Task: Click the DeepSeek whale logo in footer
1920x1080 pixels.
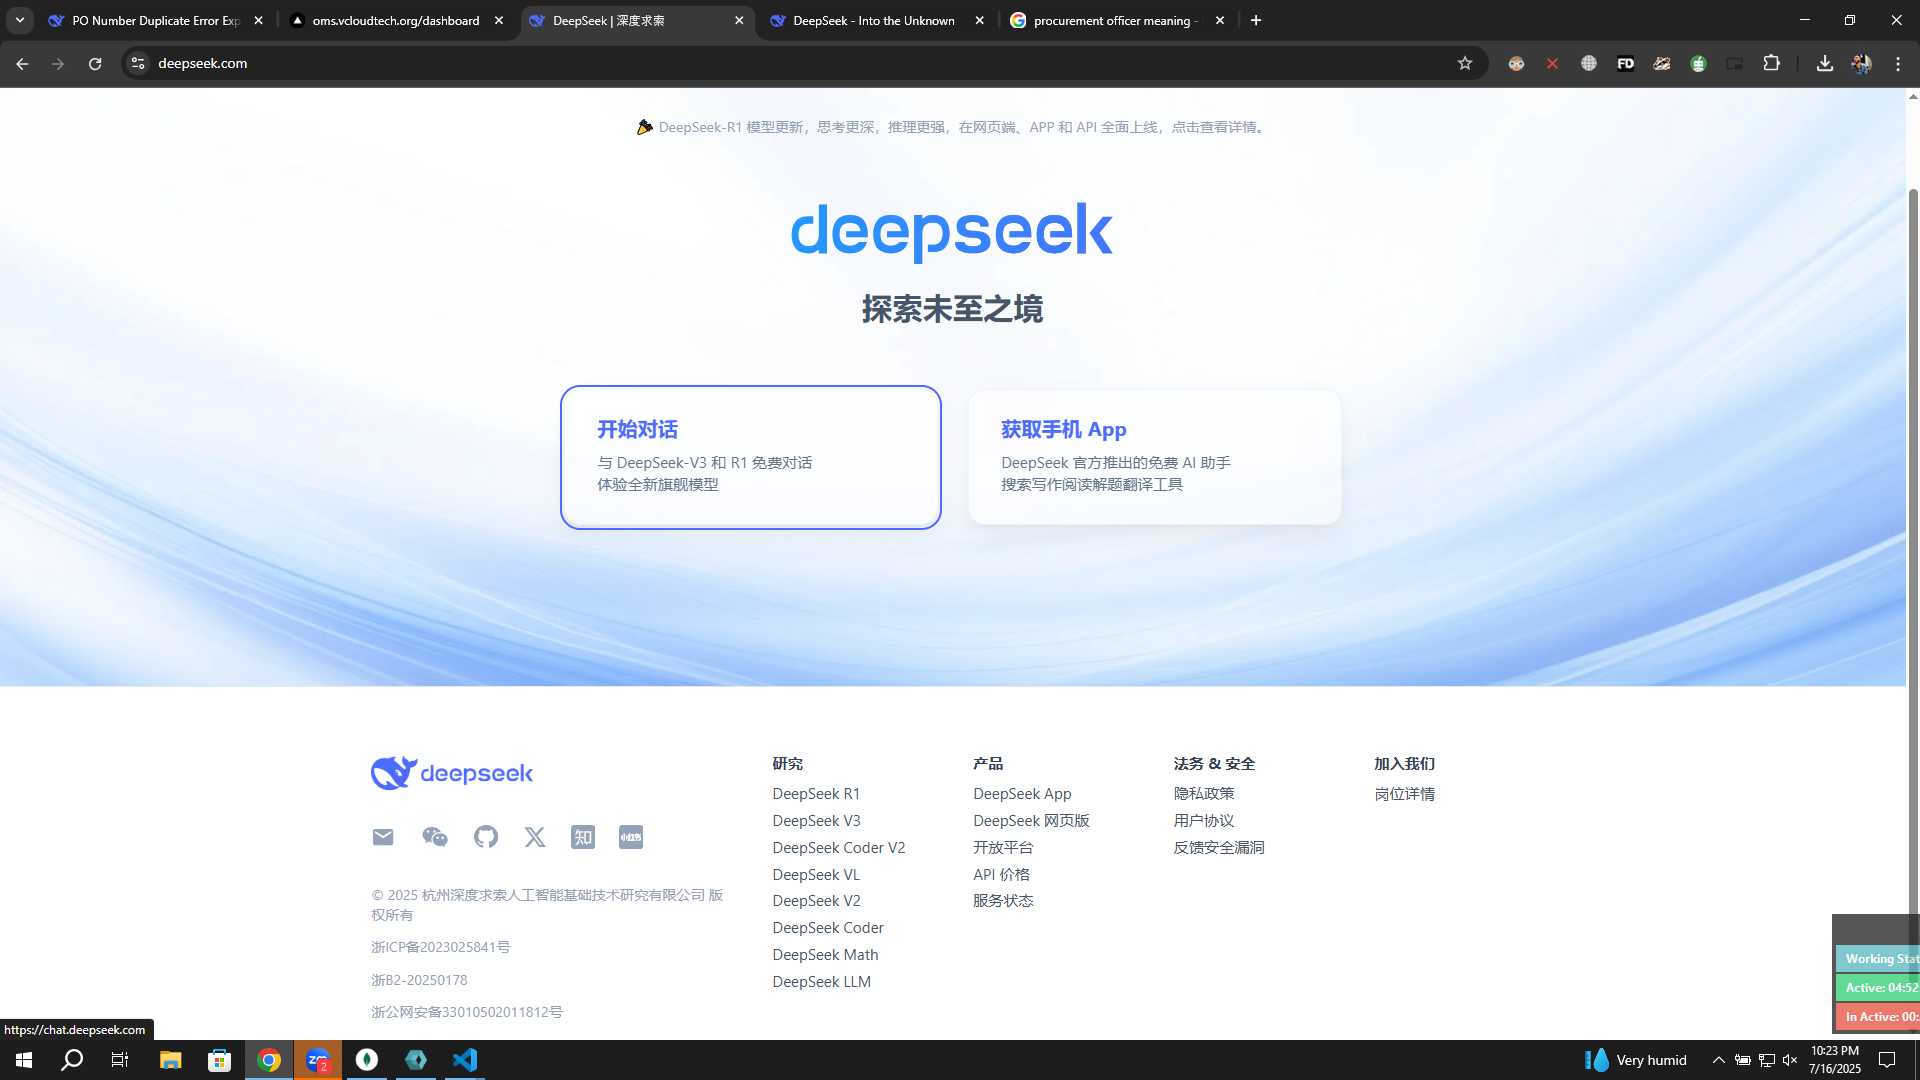Action: point(452,773)
